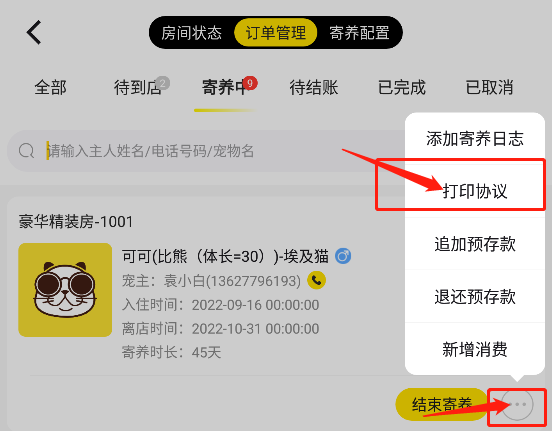Screen dimensions: 552x431
Task: Tap the blue male gender icon
Action: coord(343,256)
